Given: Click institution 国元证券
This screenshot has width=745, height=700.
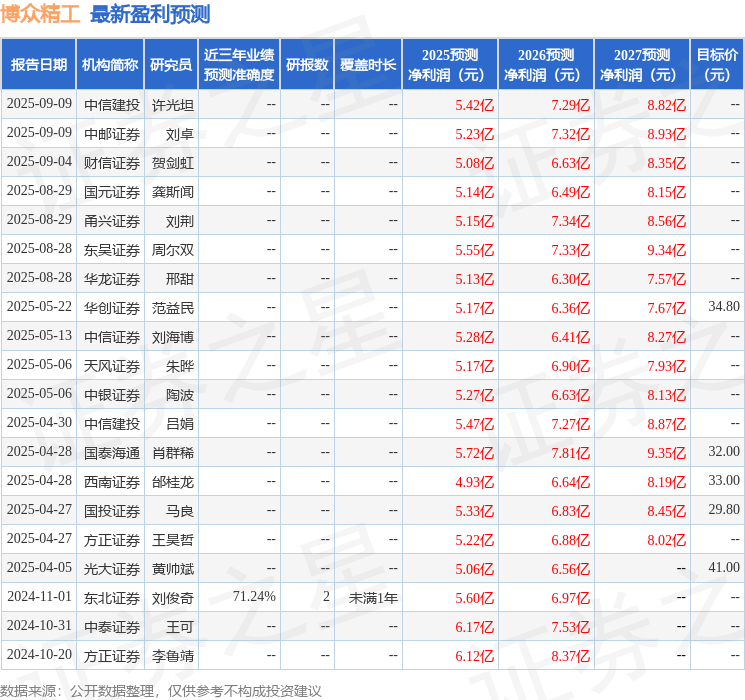Looking at the screenshot, I should point(112,192).
